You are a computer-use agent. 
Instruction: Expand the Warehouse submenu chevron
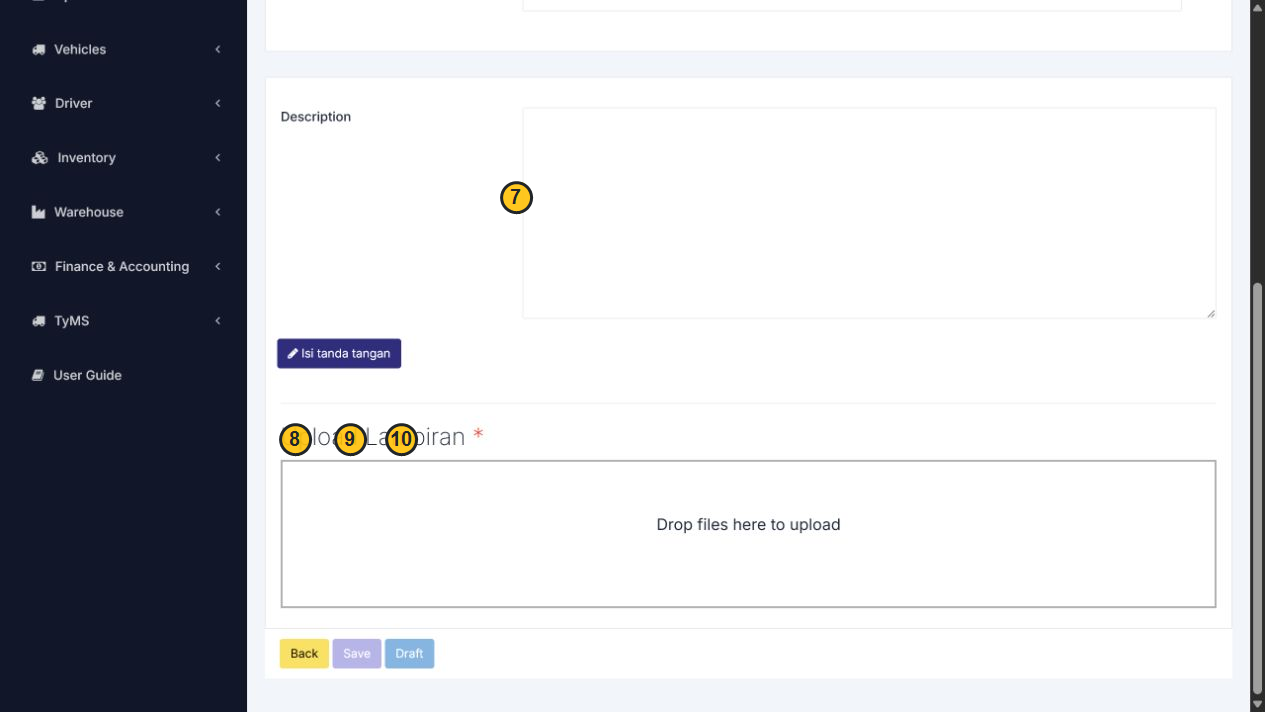(x=217, y=212)
